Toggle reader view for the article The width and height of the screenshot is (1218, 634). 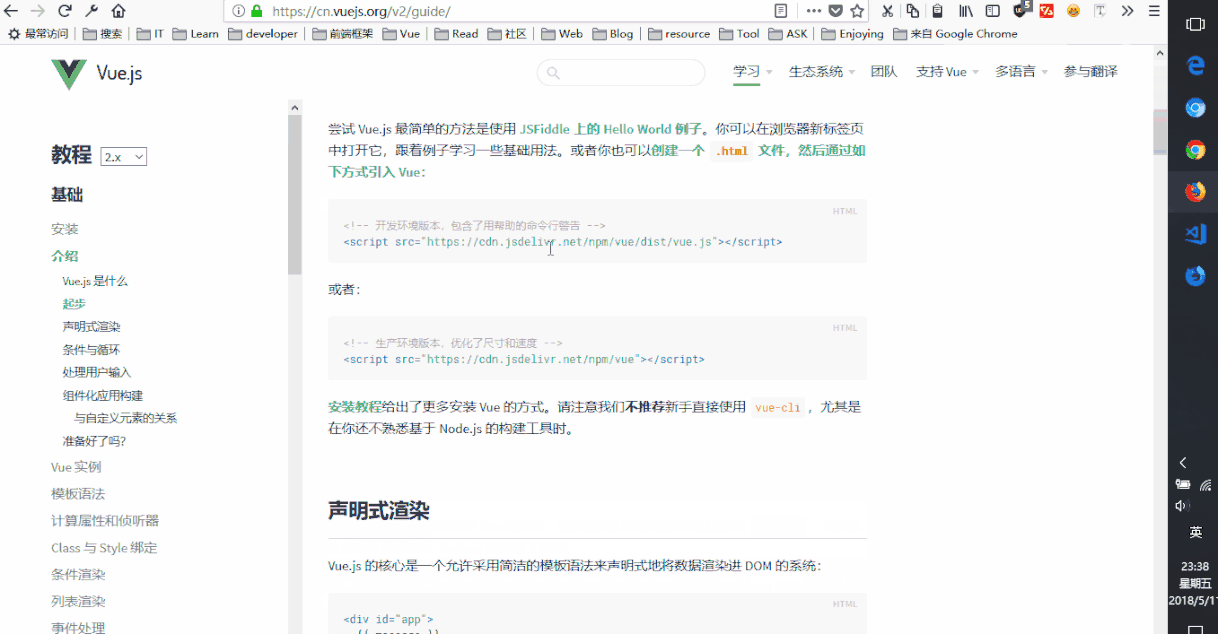point(781,12)
